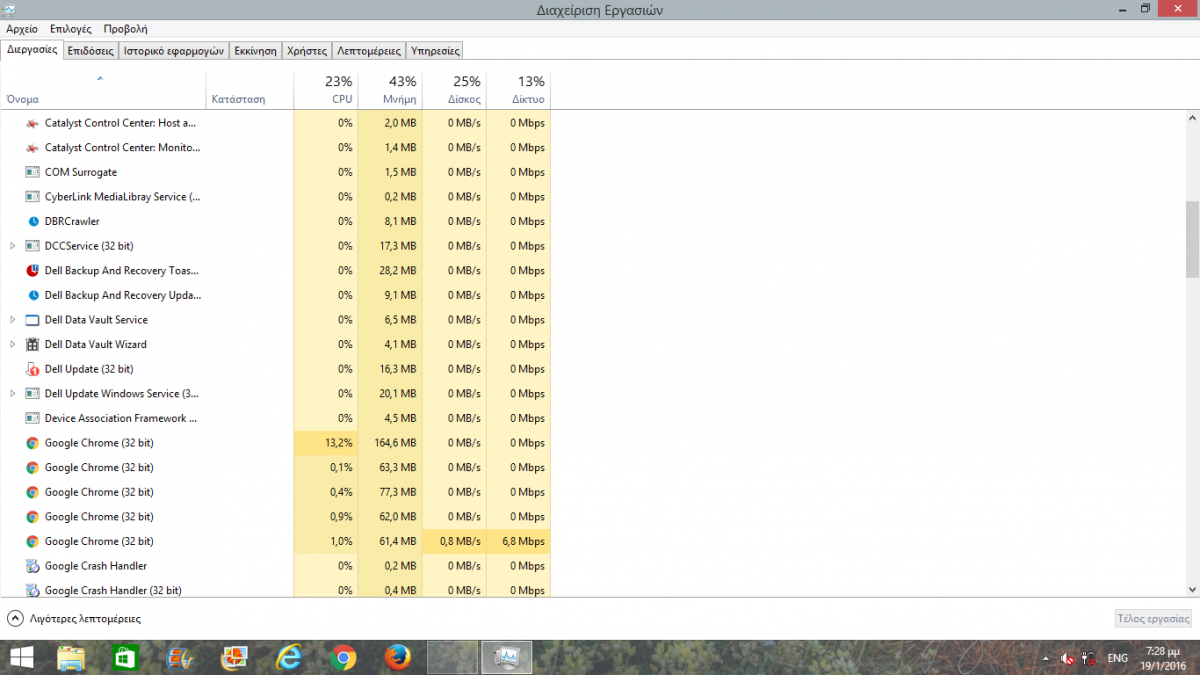Click the COM Surrogate process icon
Image resolution: width=1200 pixels, height=675 pixels.
(x=32, y=172)
